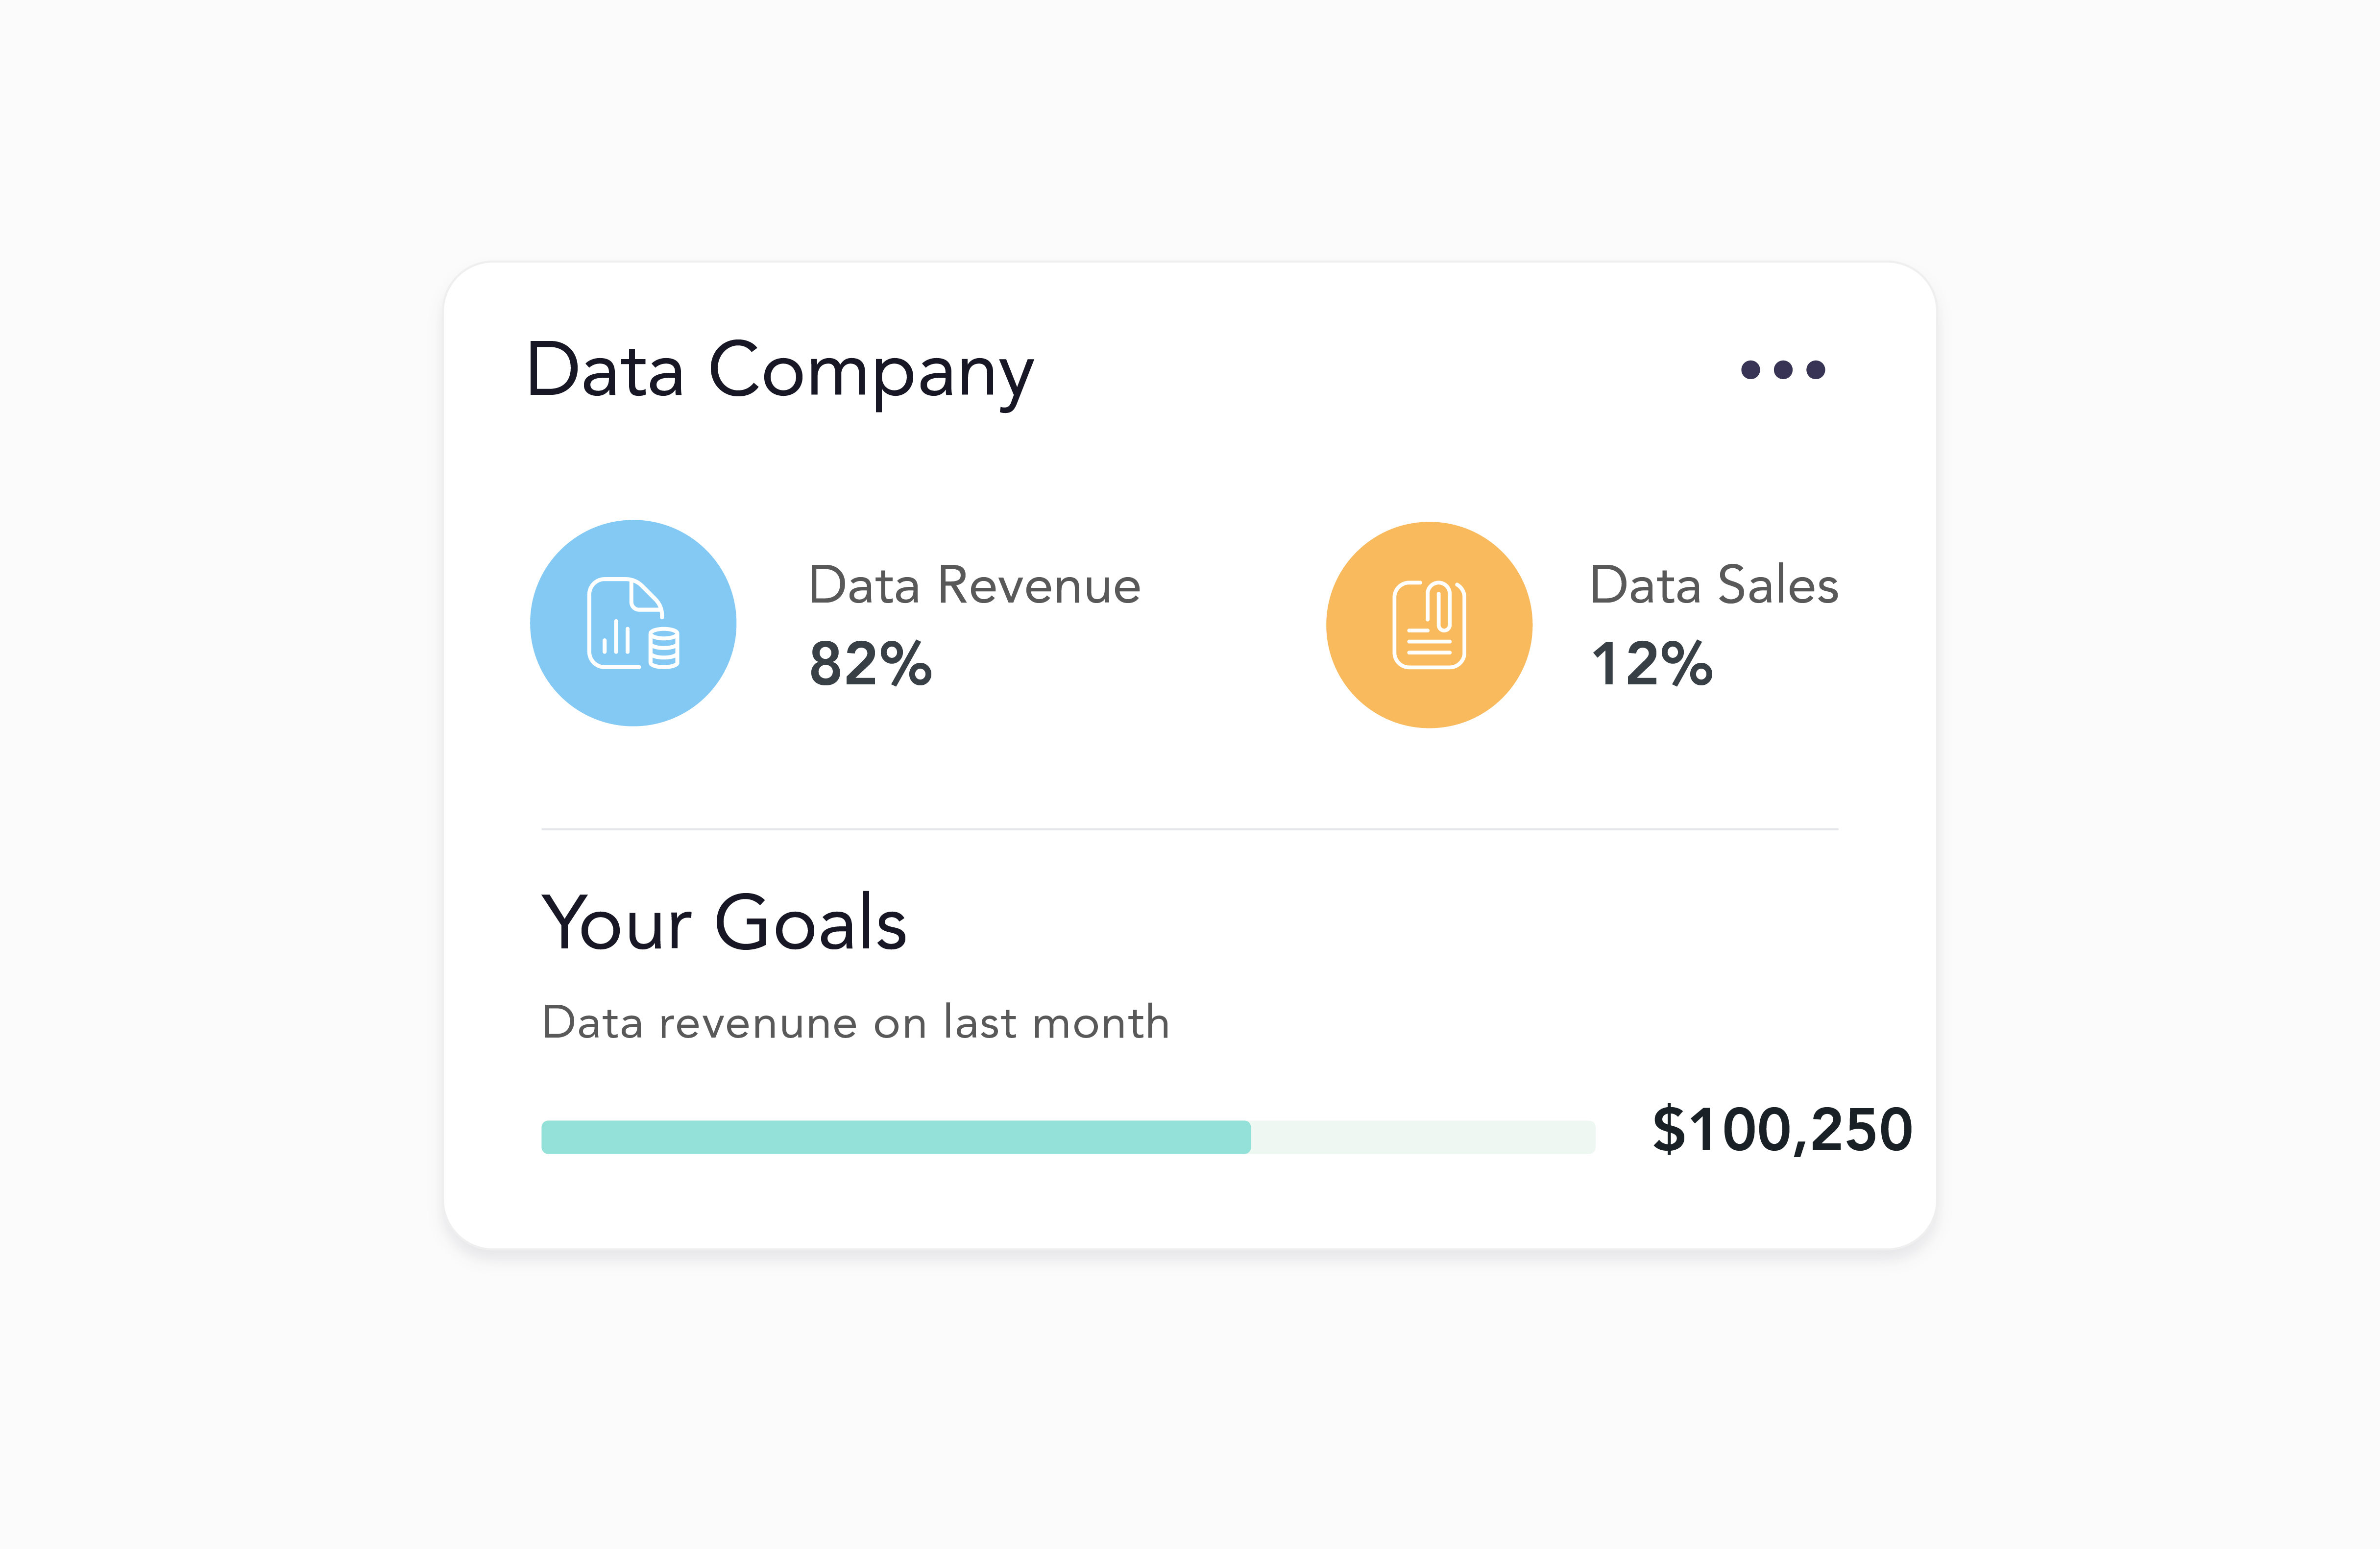Click the filled teal section of progress bar
The image size is (2380, 1549).
(895, 1137)
